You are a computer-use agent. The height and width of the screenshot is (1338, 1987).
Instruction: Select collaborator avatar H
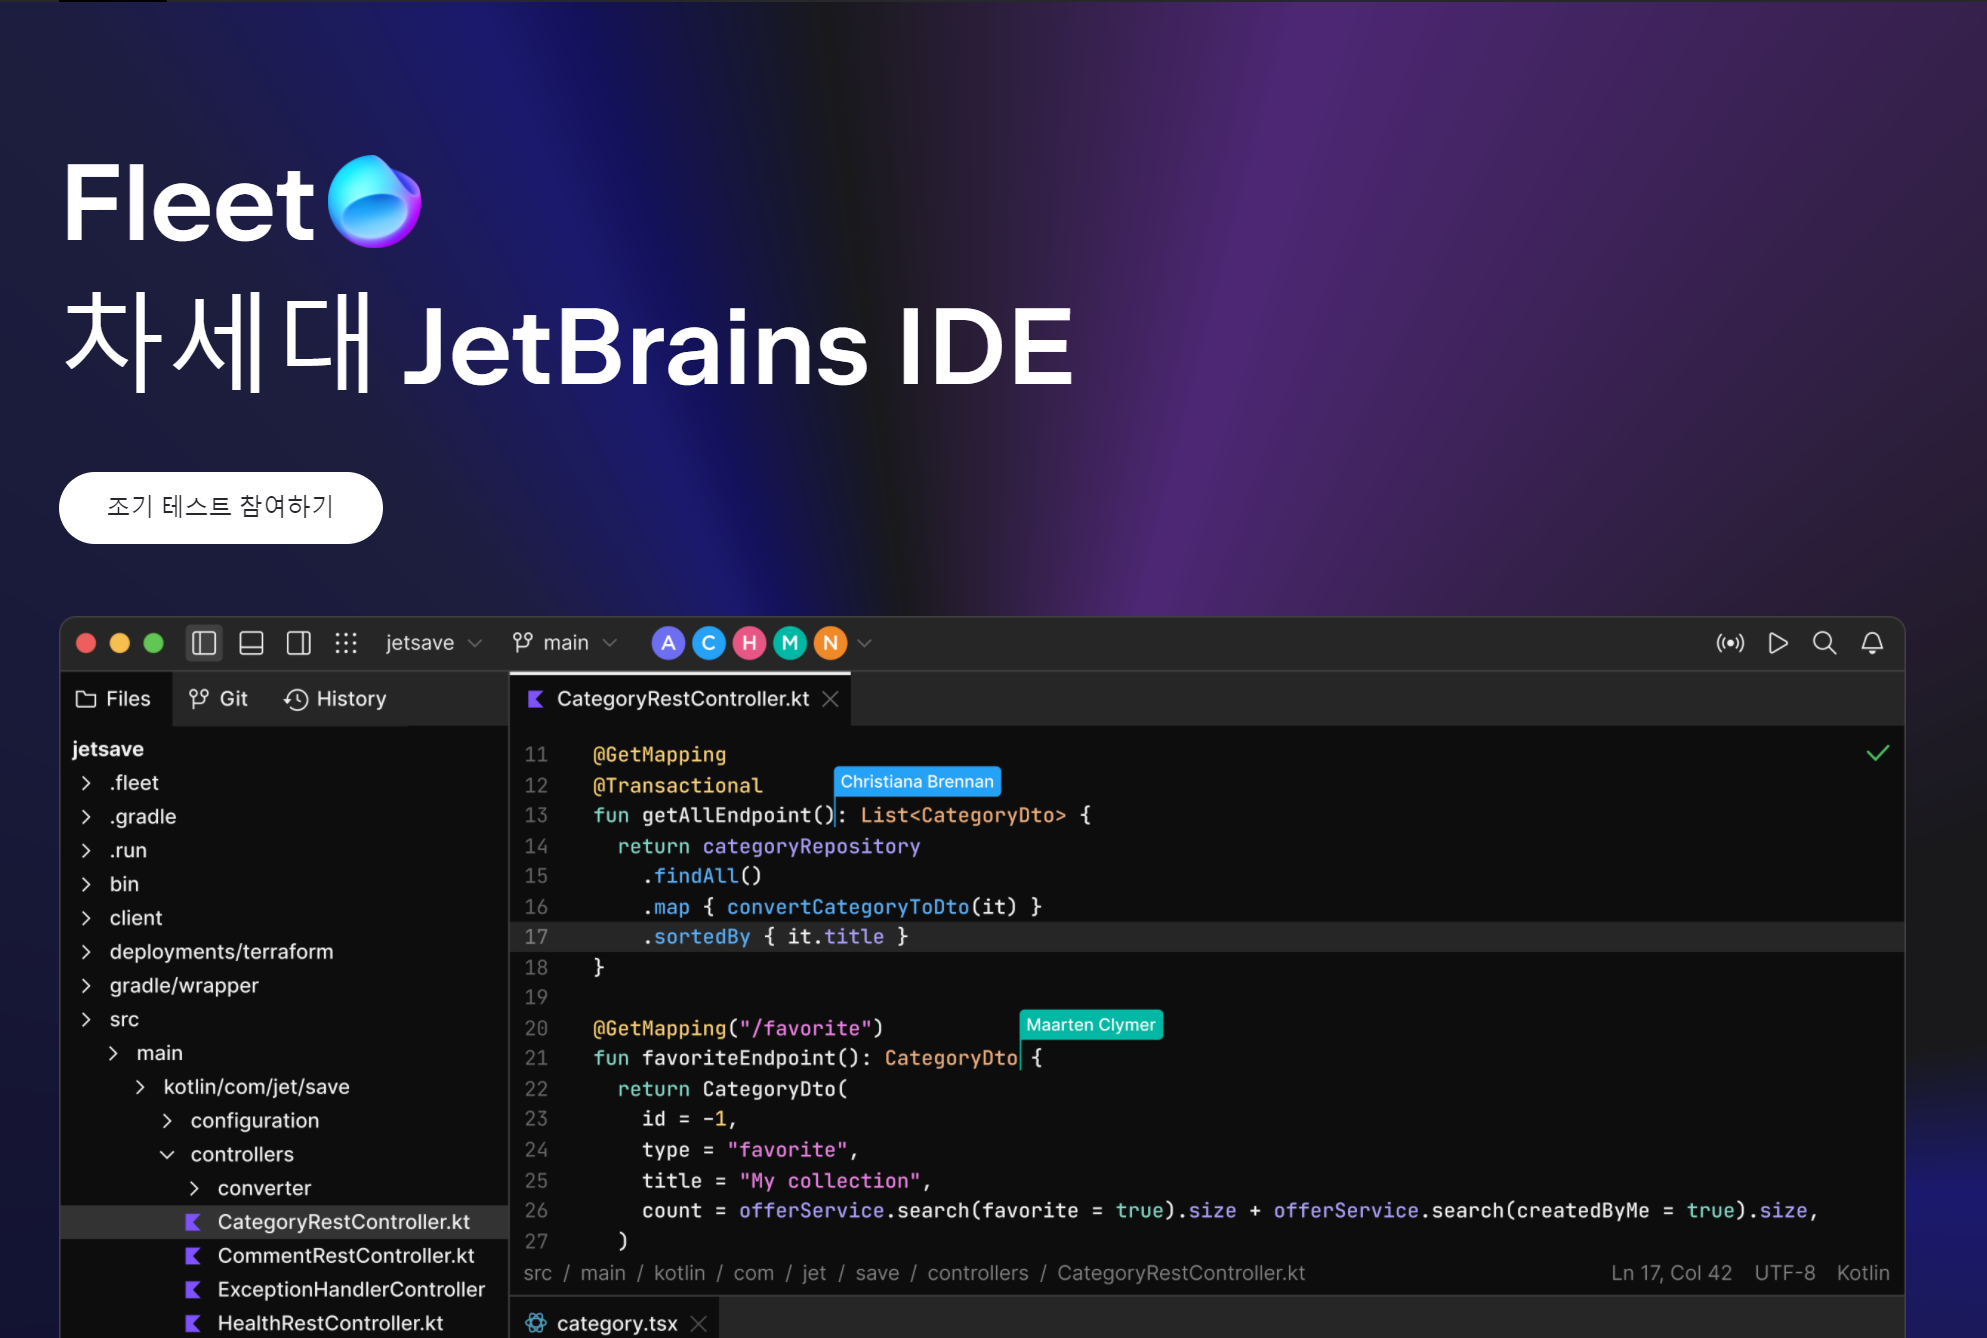click(x=749, y=643)
